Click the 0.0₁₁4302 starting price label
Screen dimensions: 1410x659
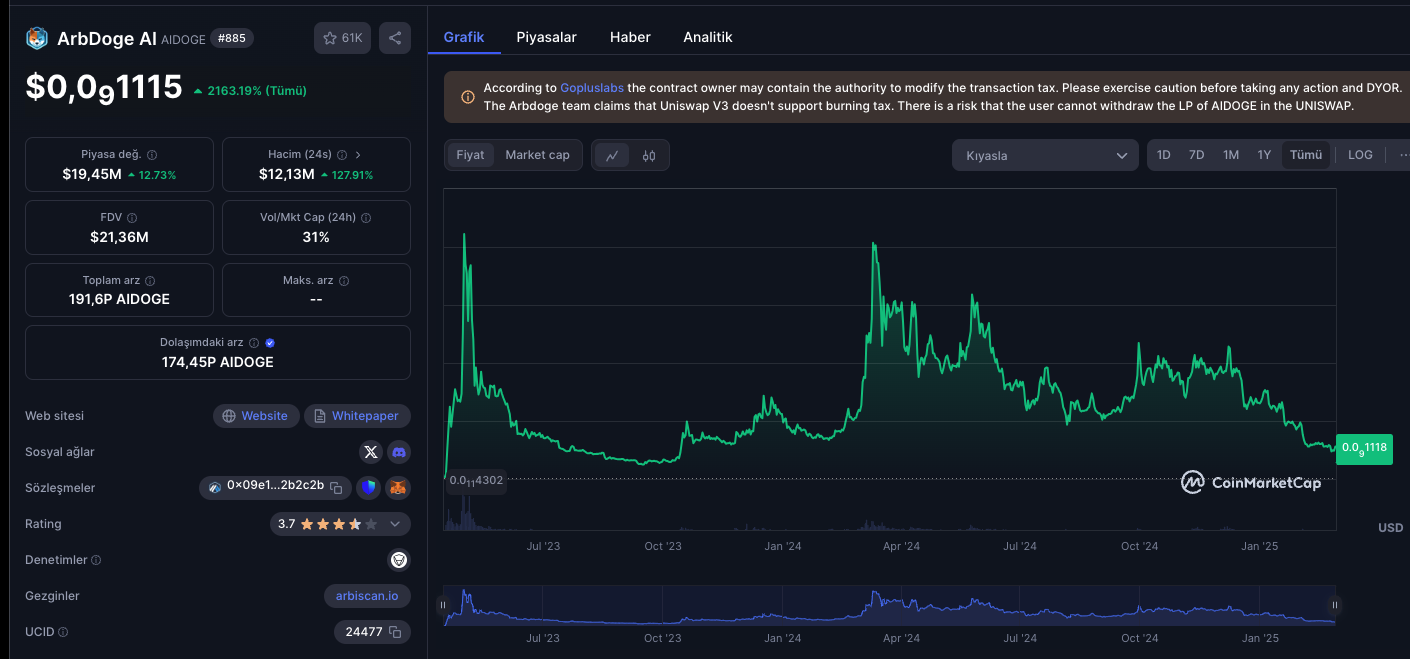point(476,480)
